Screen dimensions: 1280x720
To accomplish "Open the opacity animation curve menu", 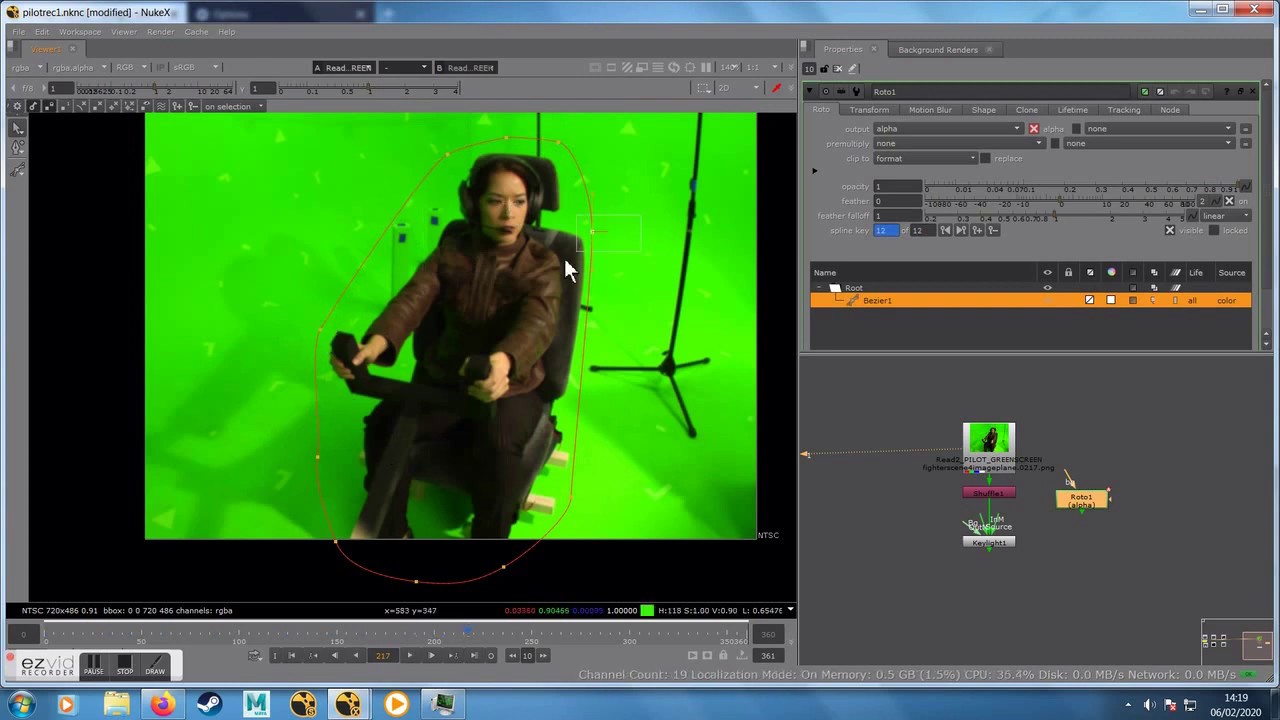I will click(1245, 187).
